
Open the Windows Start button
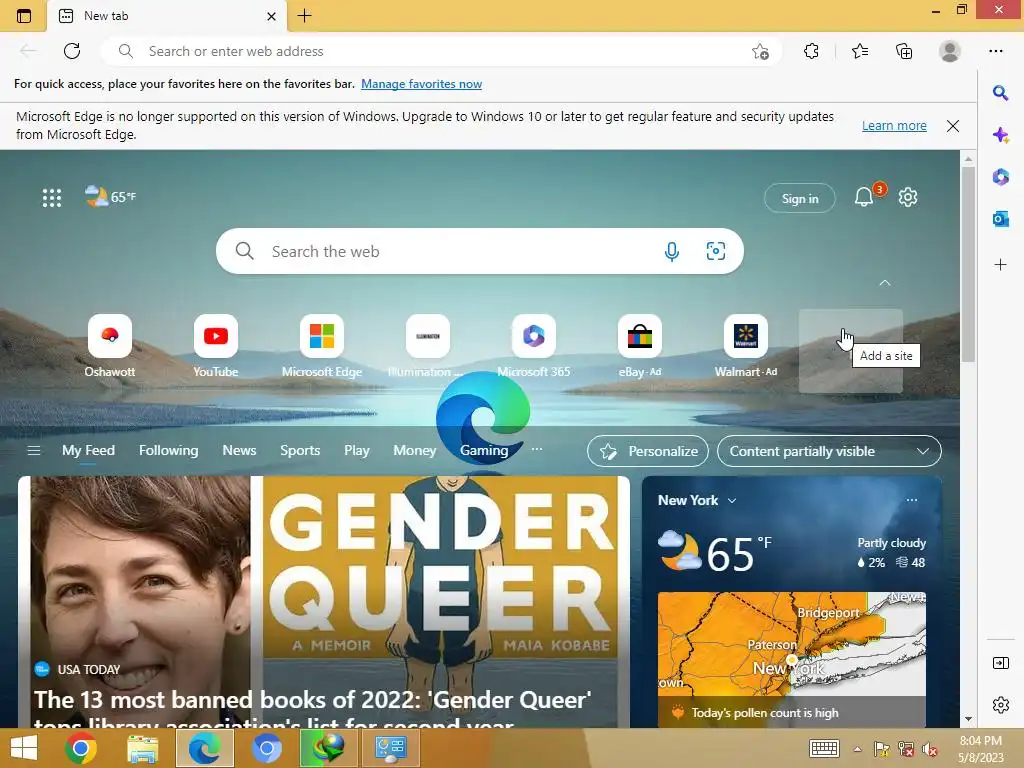click(24, 748)
